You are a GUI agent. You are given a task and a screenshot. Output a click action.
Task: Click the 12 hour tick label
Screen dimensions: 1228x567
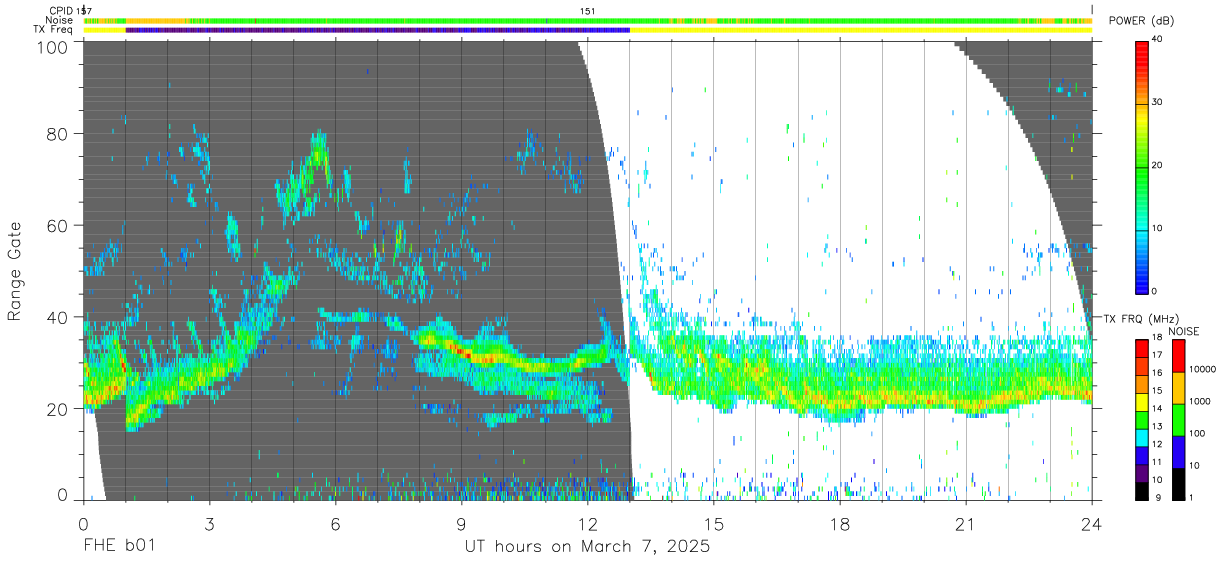click(x=587, y=524)
